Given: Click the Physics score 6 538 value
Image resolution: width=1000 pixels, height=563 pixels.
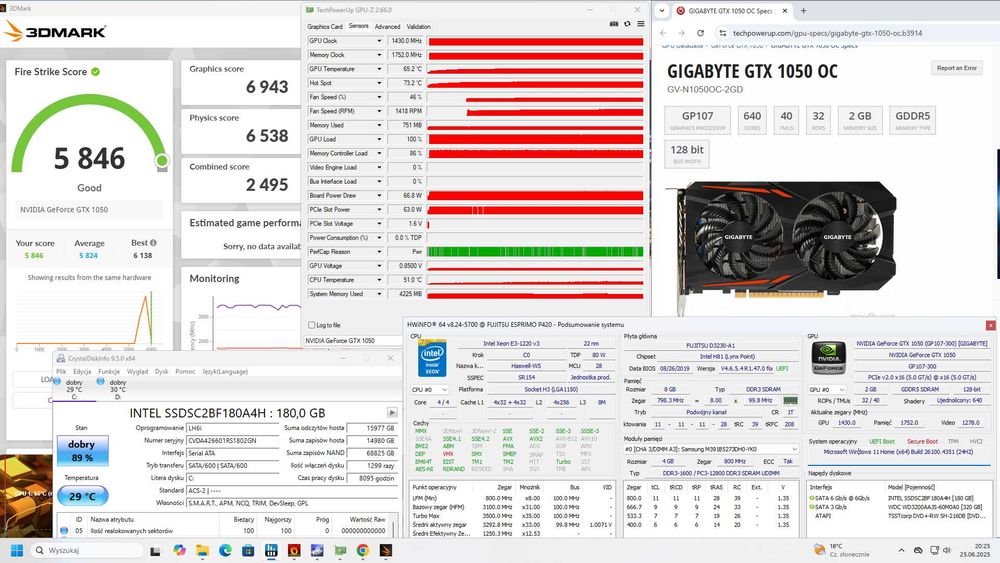Looking at the screenshot, I should tap(267, 136).
